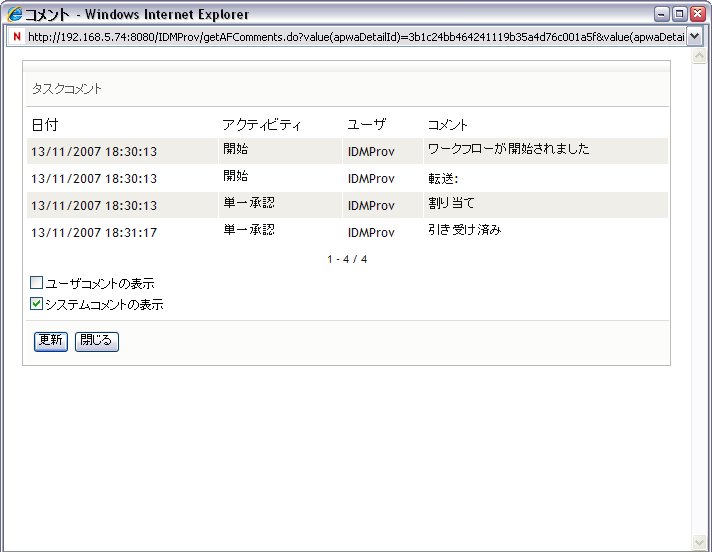712x552 pixels.
Task: Enable ユーザコメントの表示 checkbox
Action: point(36,283)
